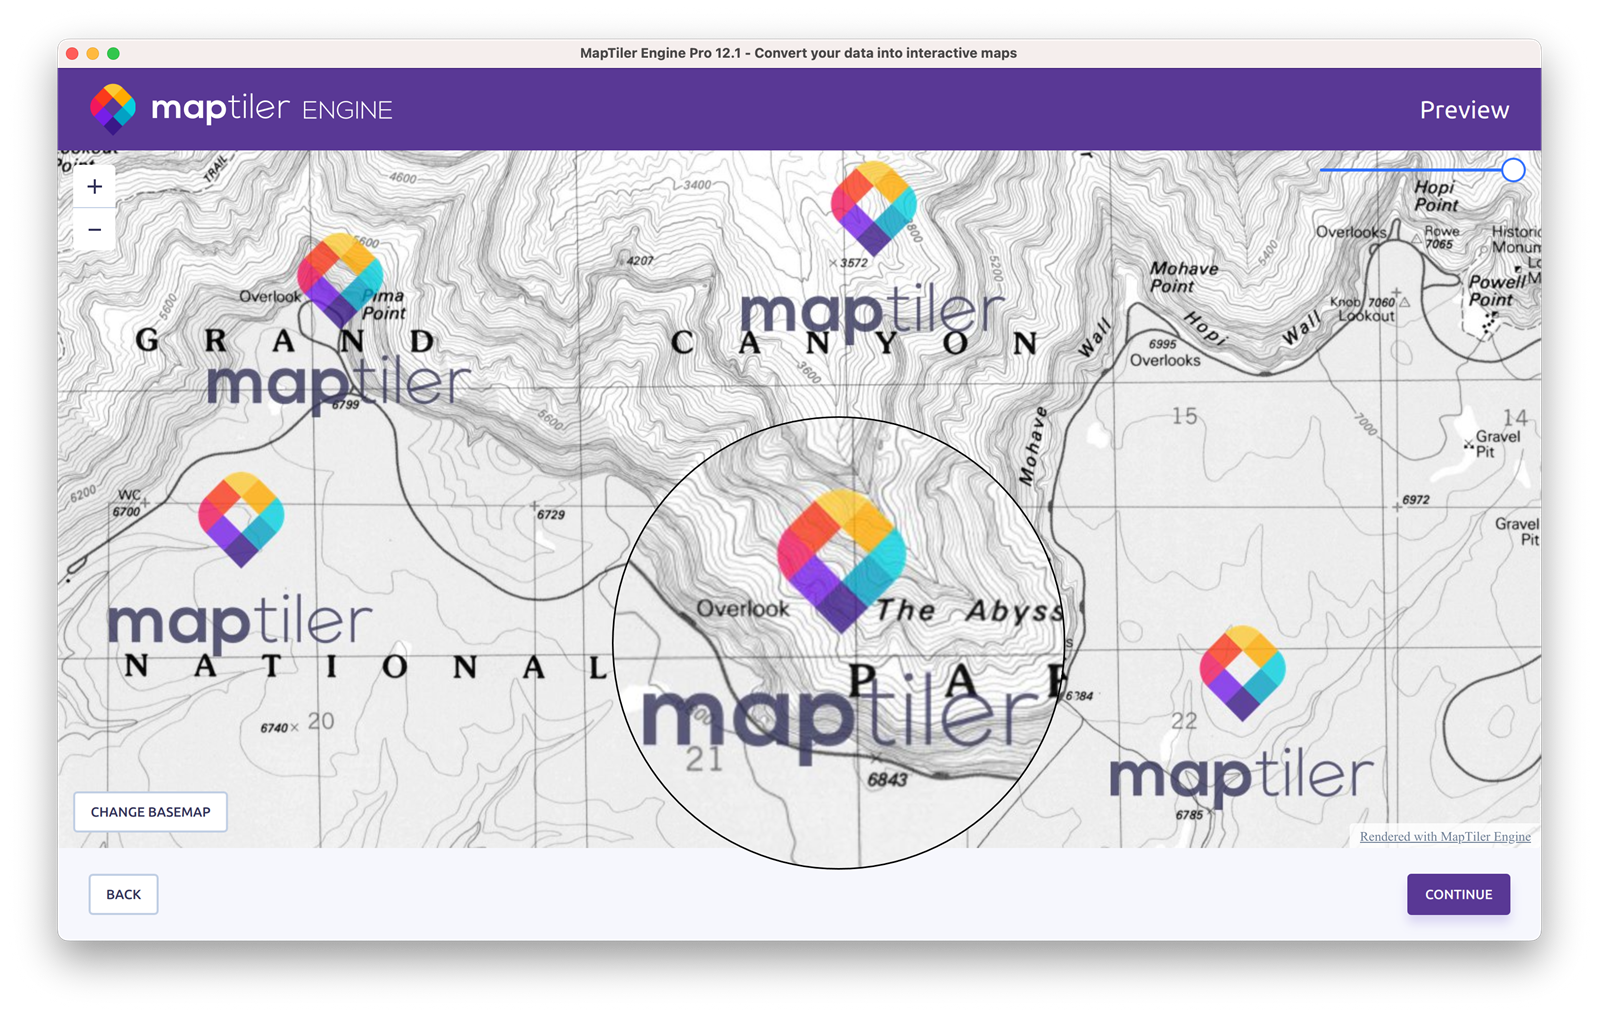Click the zoom out (−) map control

(x=94, y=229)
